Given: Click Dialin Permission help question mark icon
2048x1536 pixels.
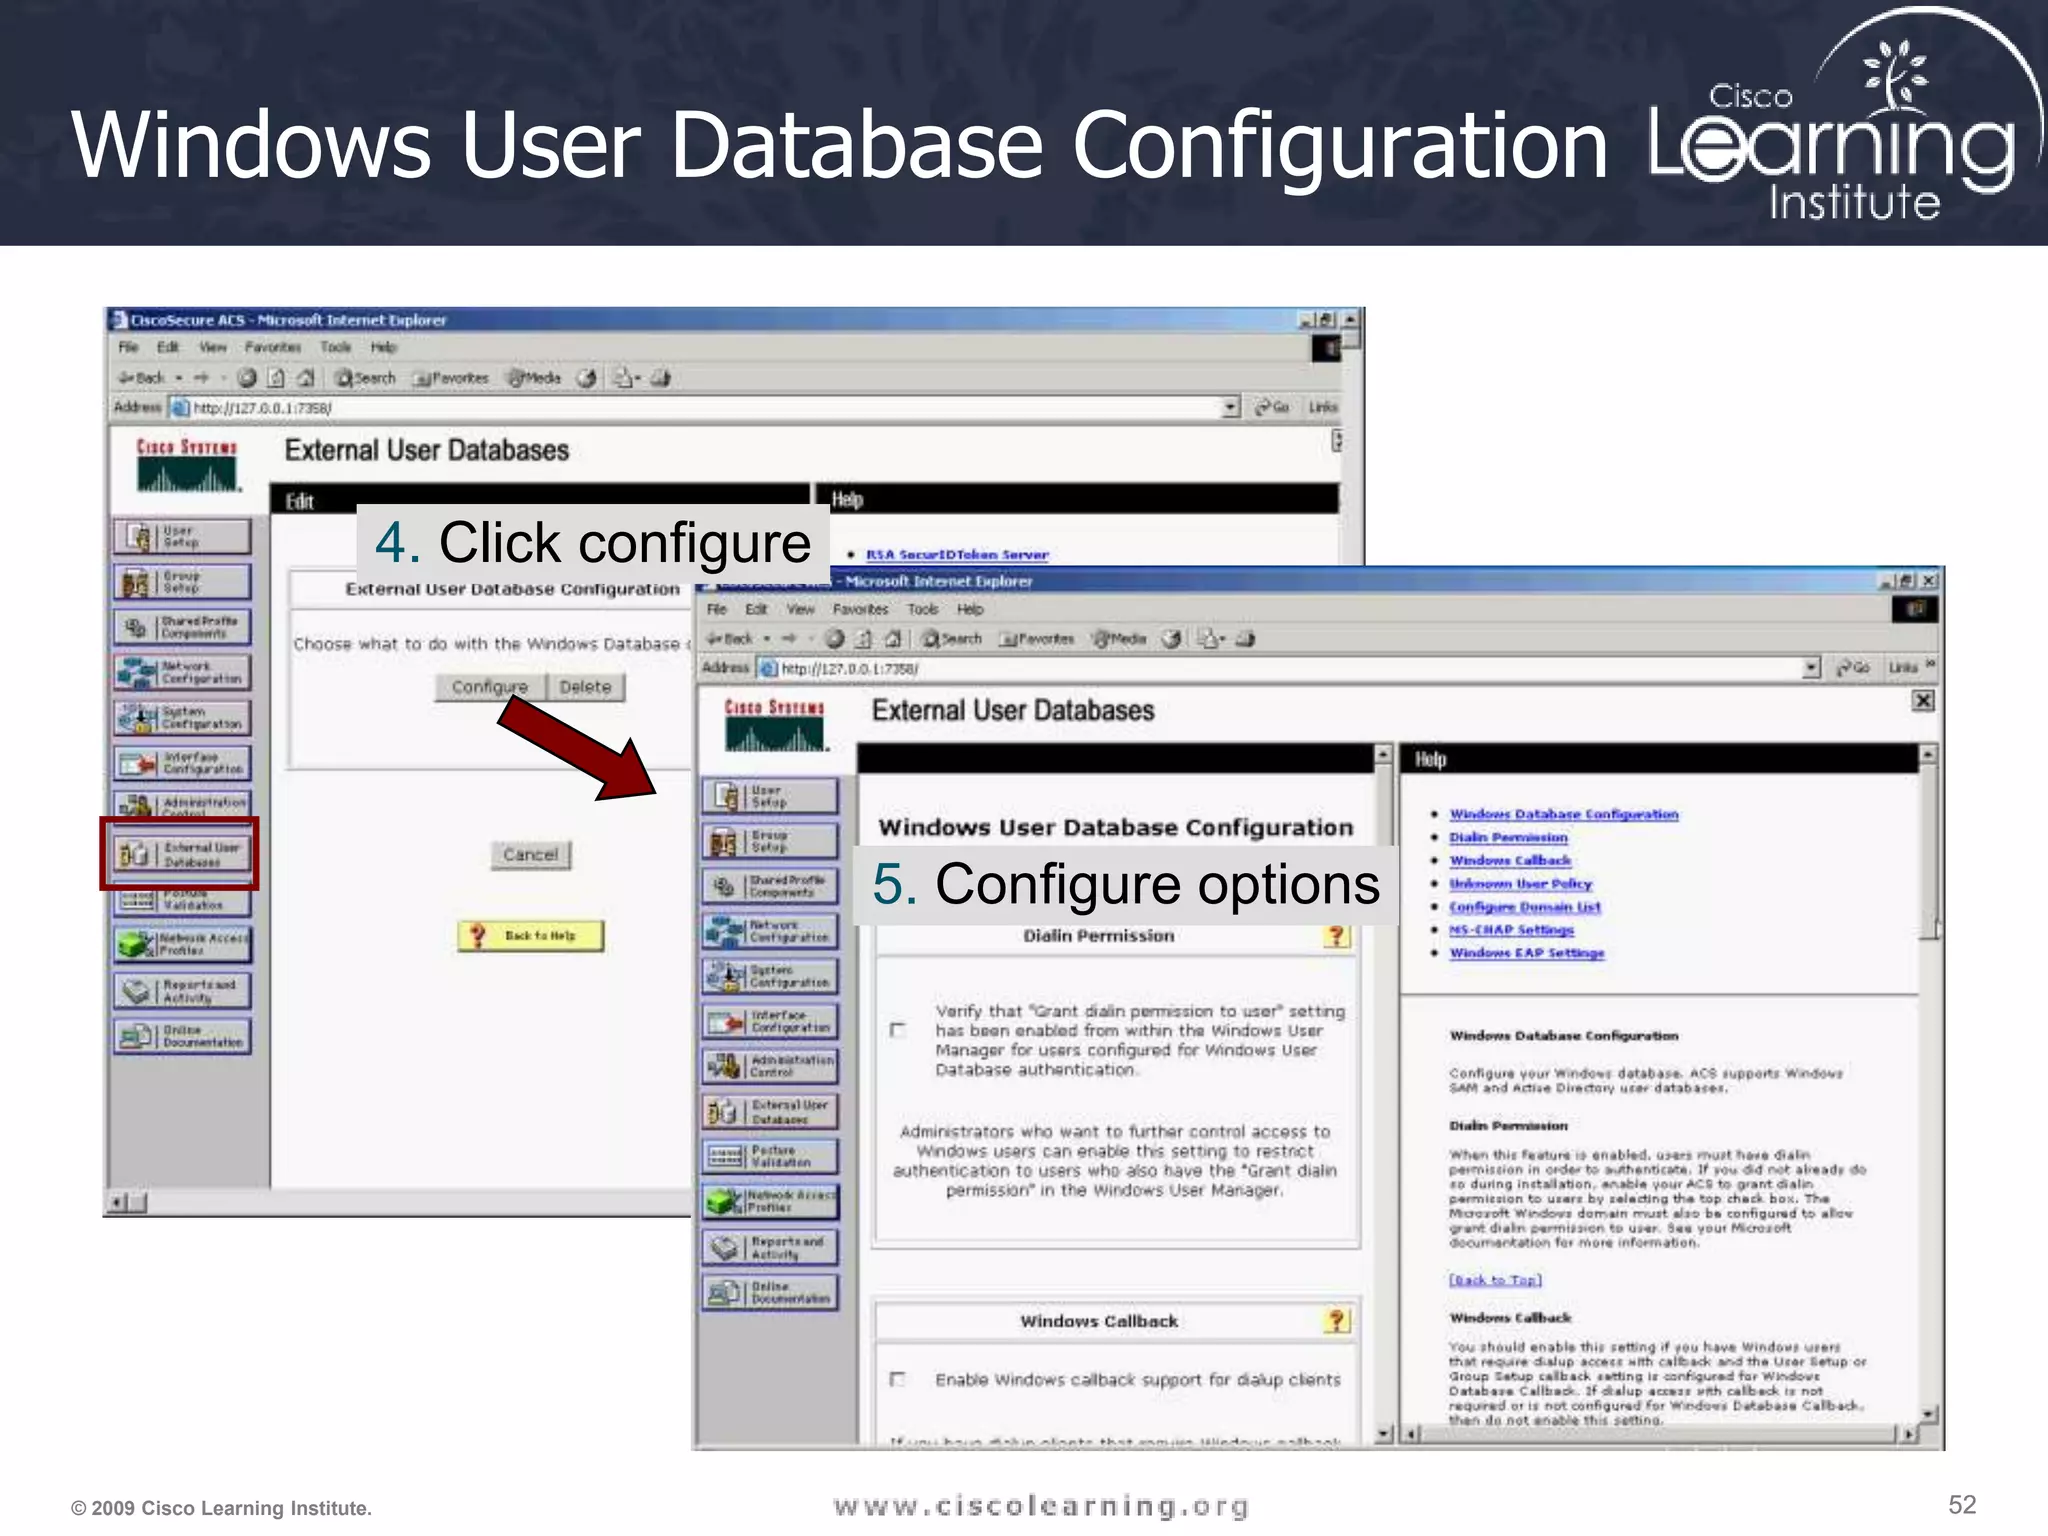Looking at the screenshot, I should tap(1336, 936).
